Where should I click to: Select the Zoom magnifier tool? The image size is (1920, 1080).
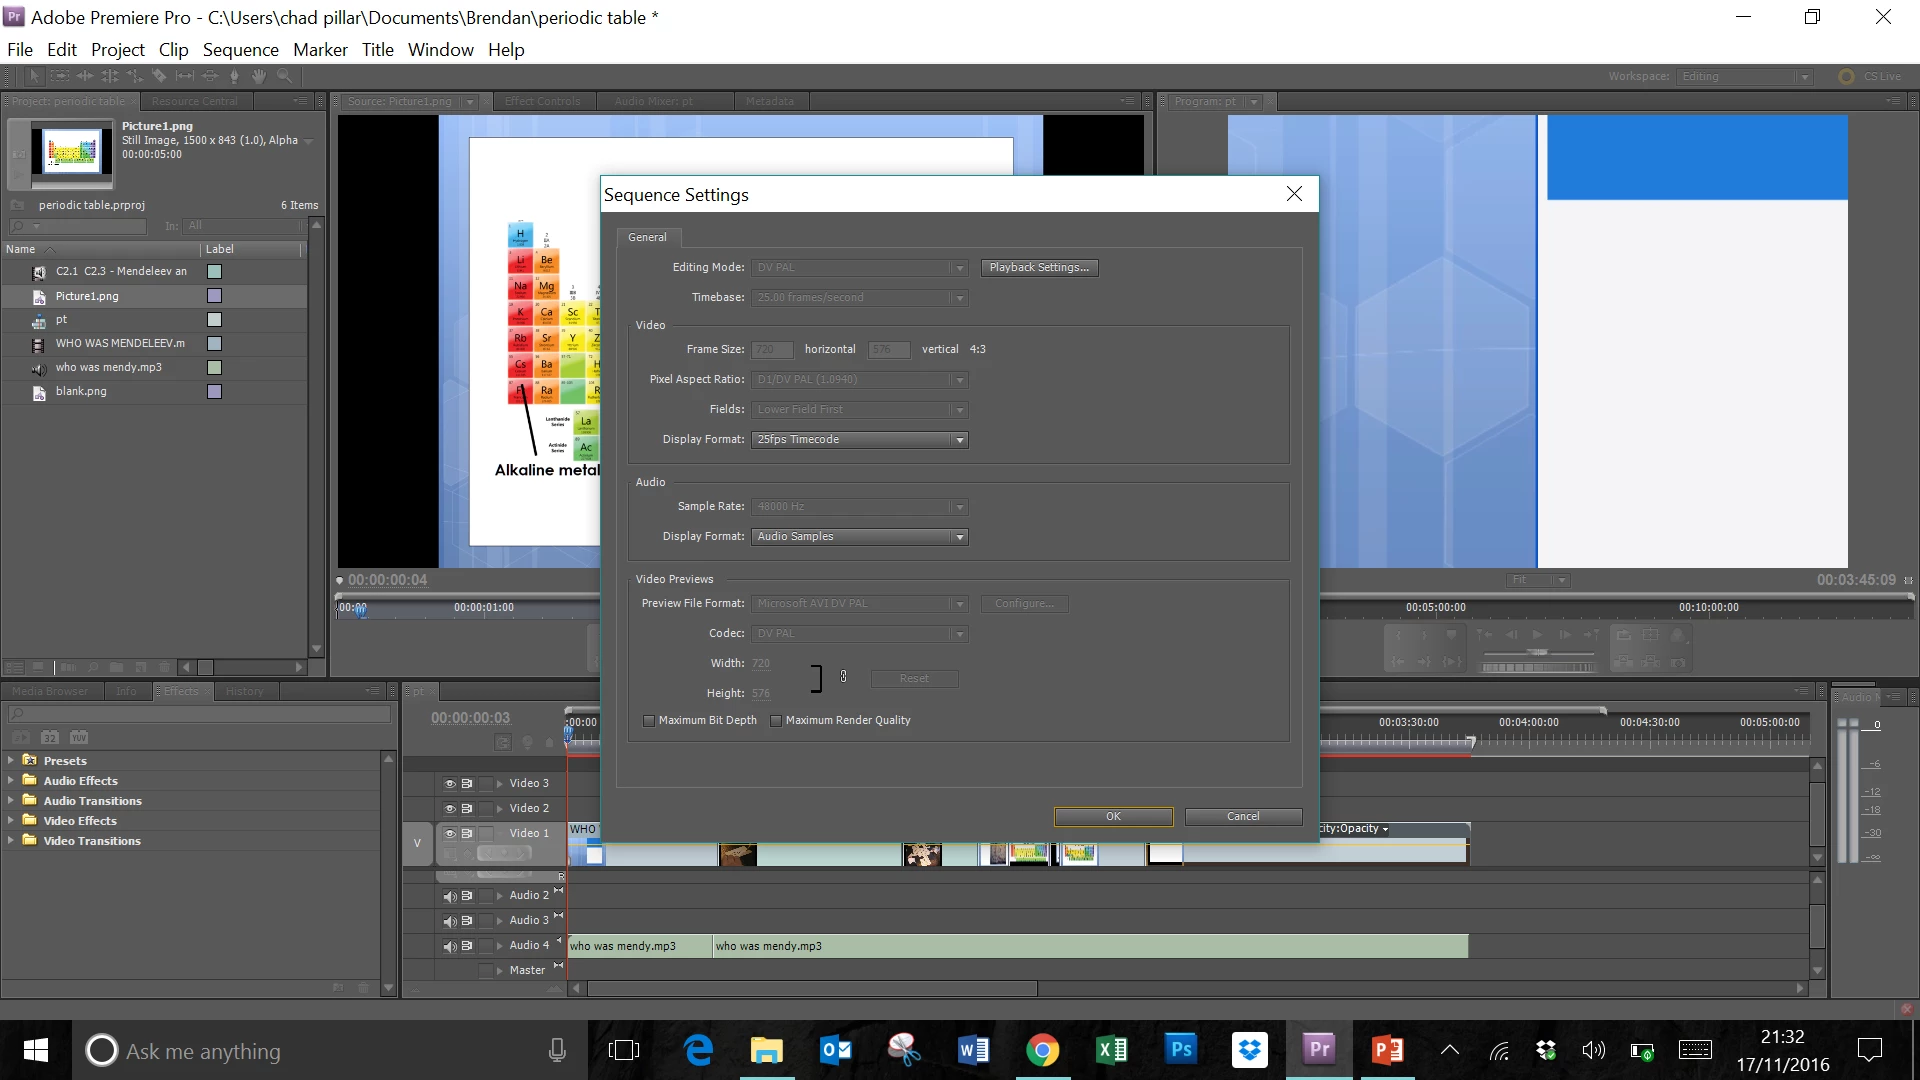(284, 76)
